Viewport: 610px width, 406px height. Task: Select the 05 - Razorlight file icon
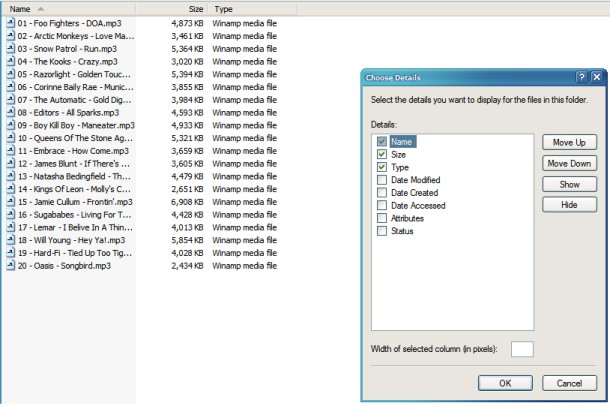(x=11, y=74)
